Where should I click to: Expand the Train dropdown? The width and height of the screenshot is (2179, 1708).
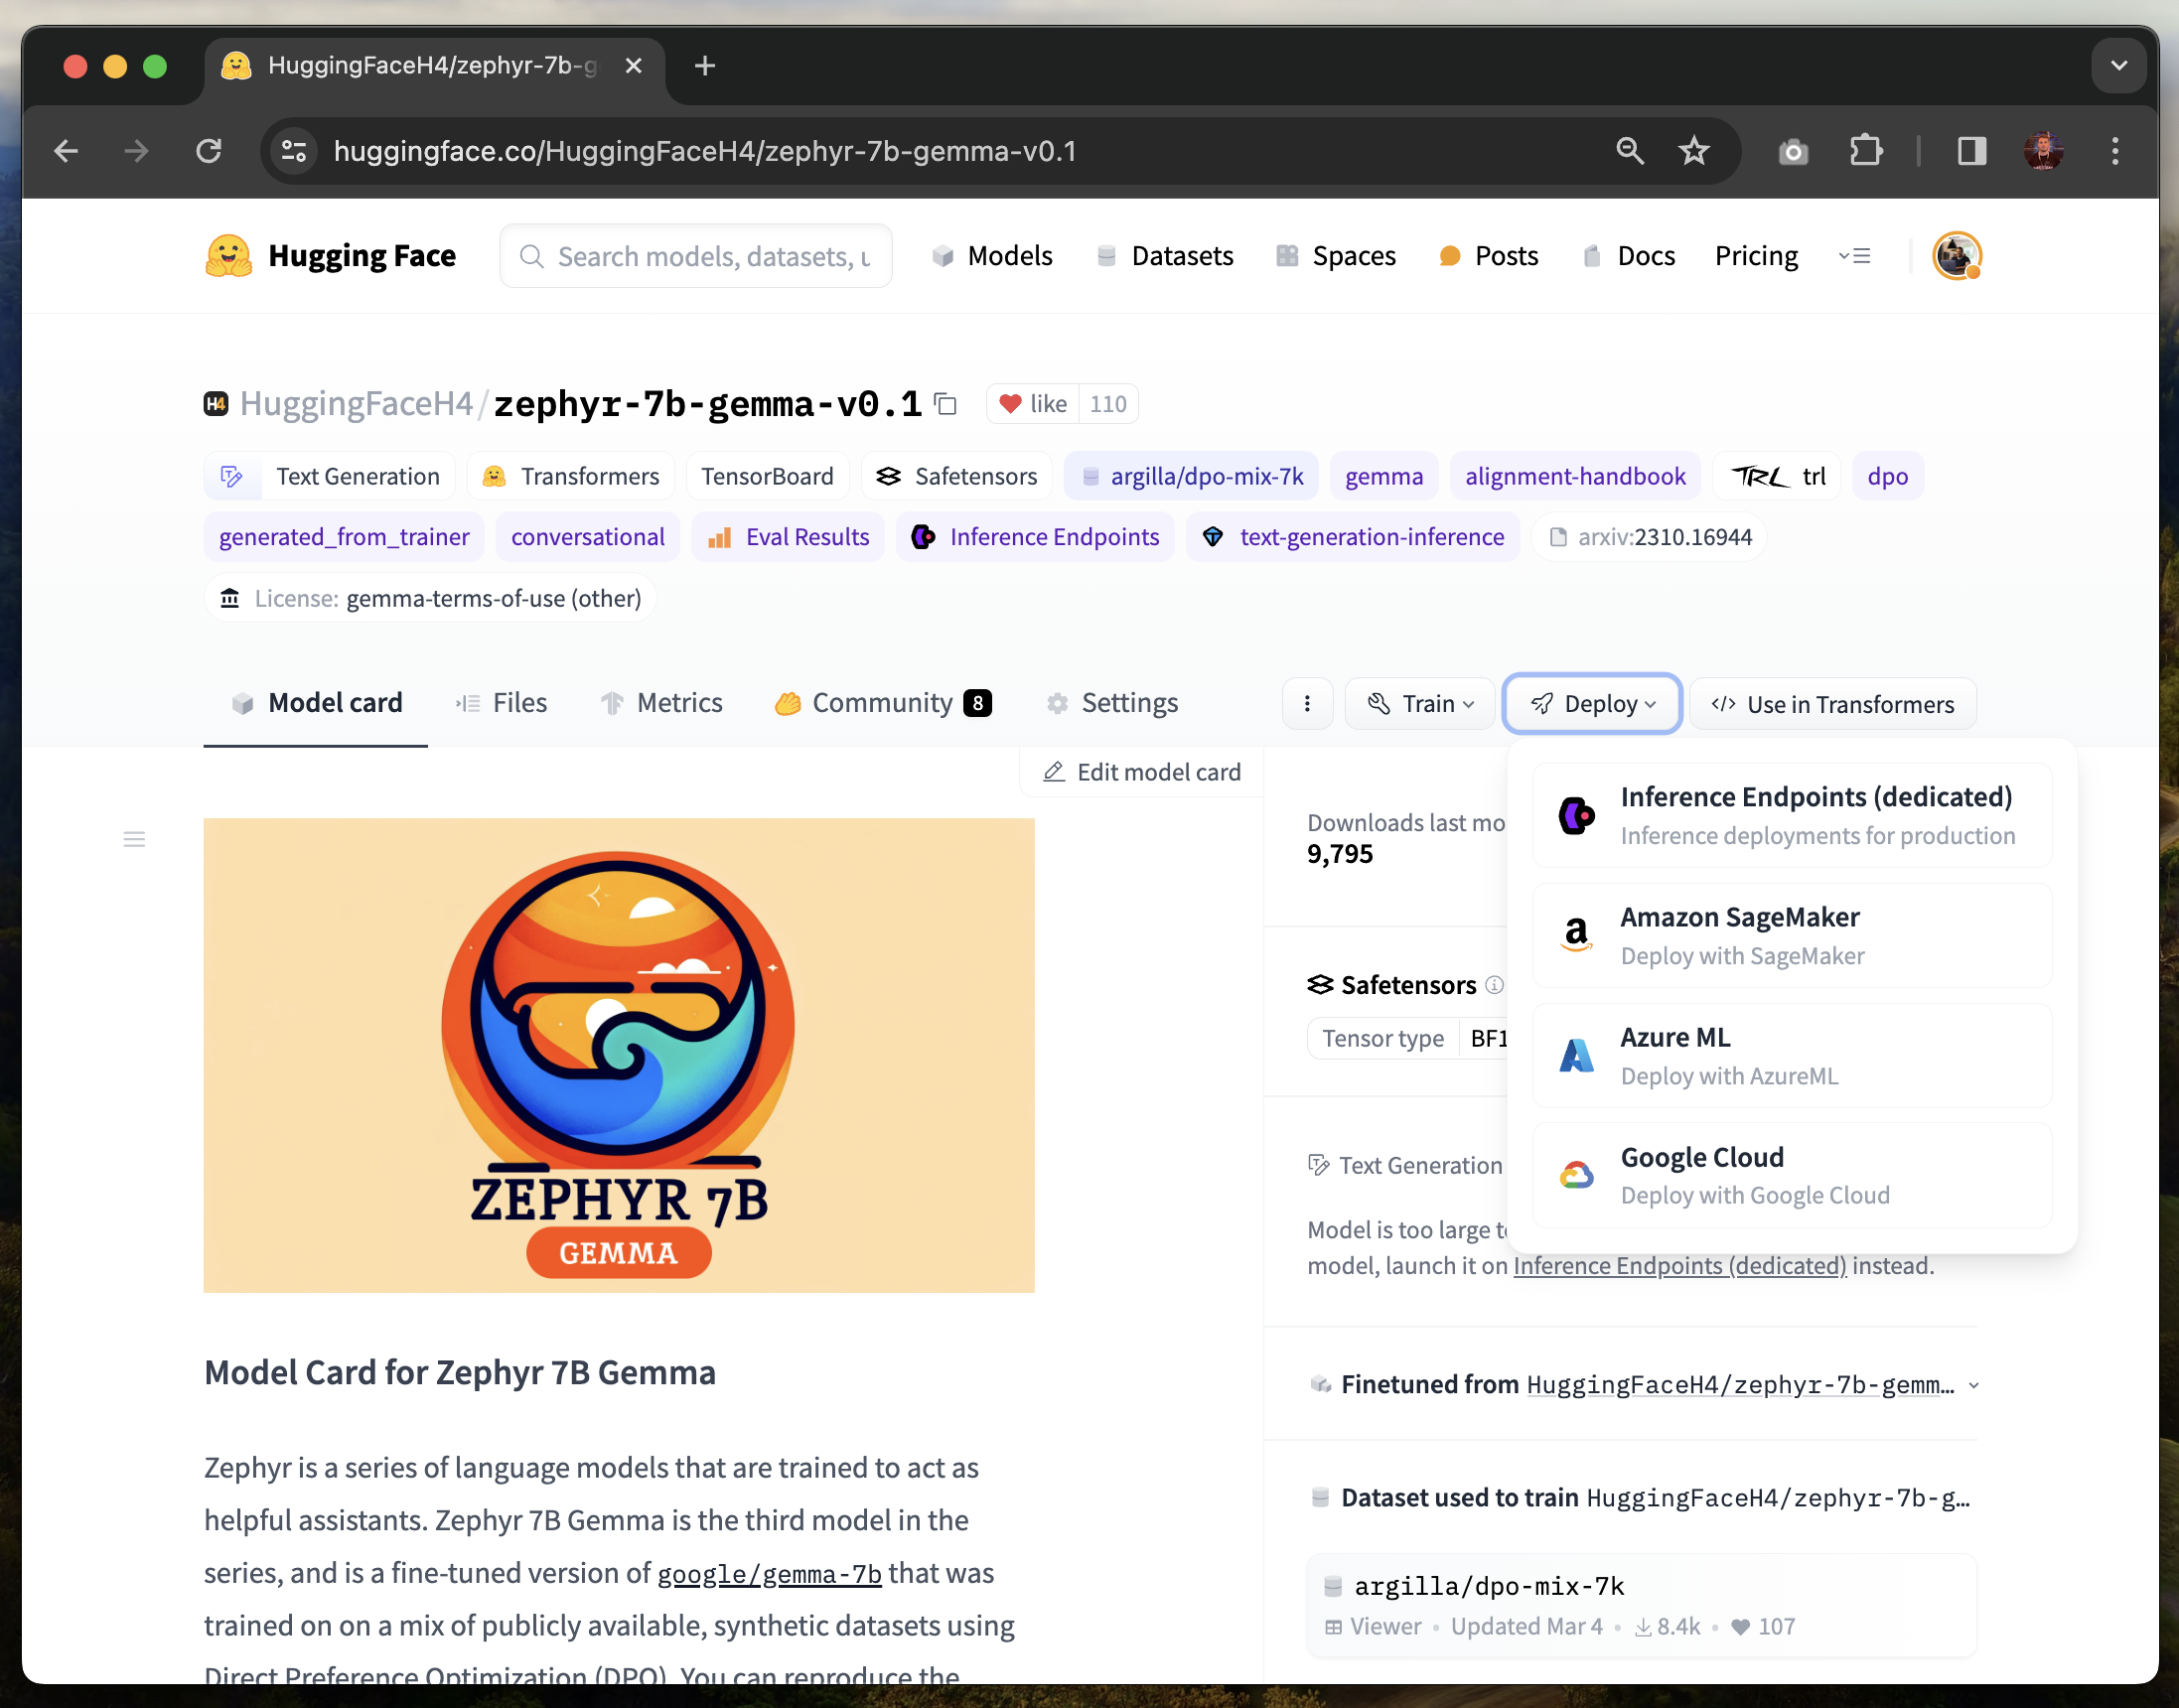(x=1420, y=704)
